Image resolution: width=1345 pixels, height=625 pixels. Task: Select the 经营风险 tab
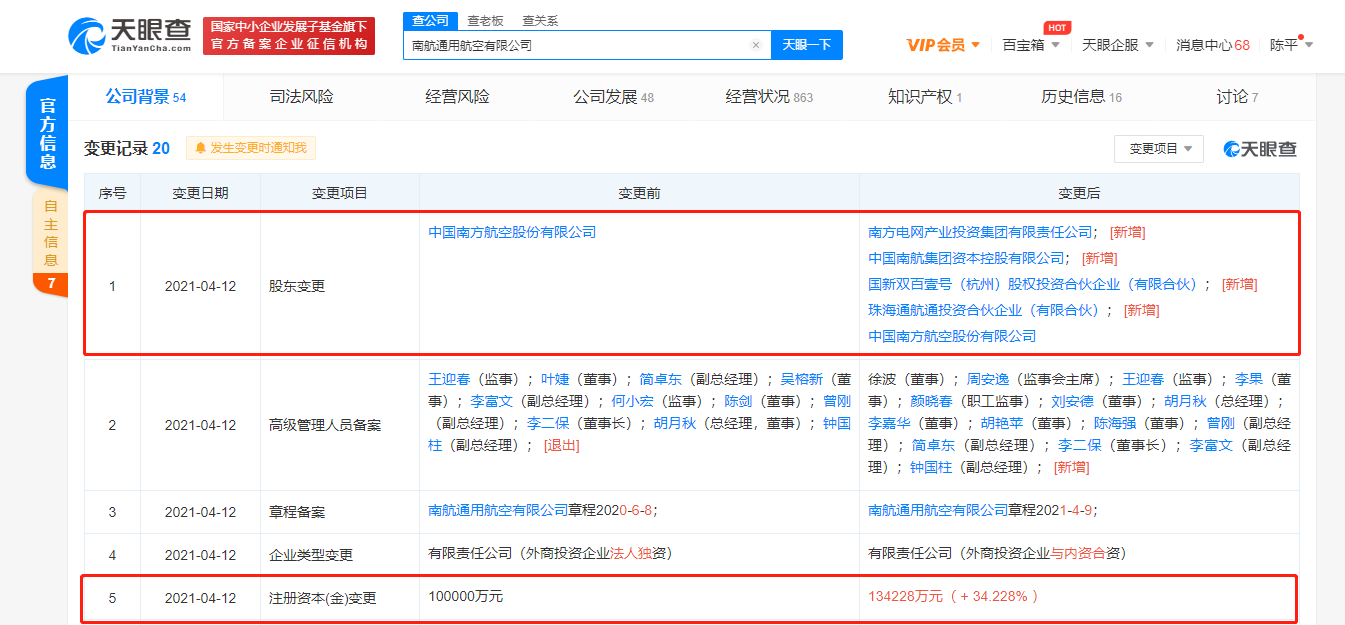click(x=457, y=97)
